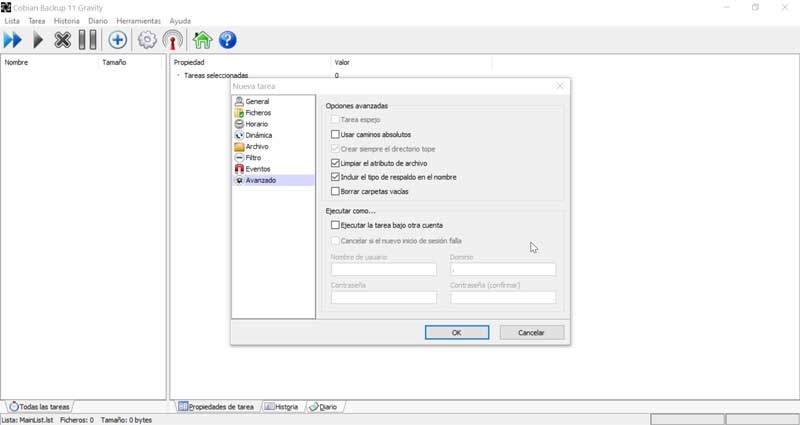Close the Nueva tarea dialog

tap(560, 86)
